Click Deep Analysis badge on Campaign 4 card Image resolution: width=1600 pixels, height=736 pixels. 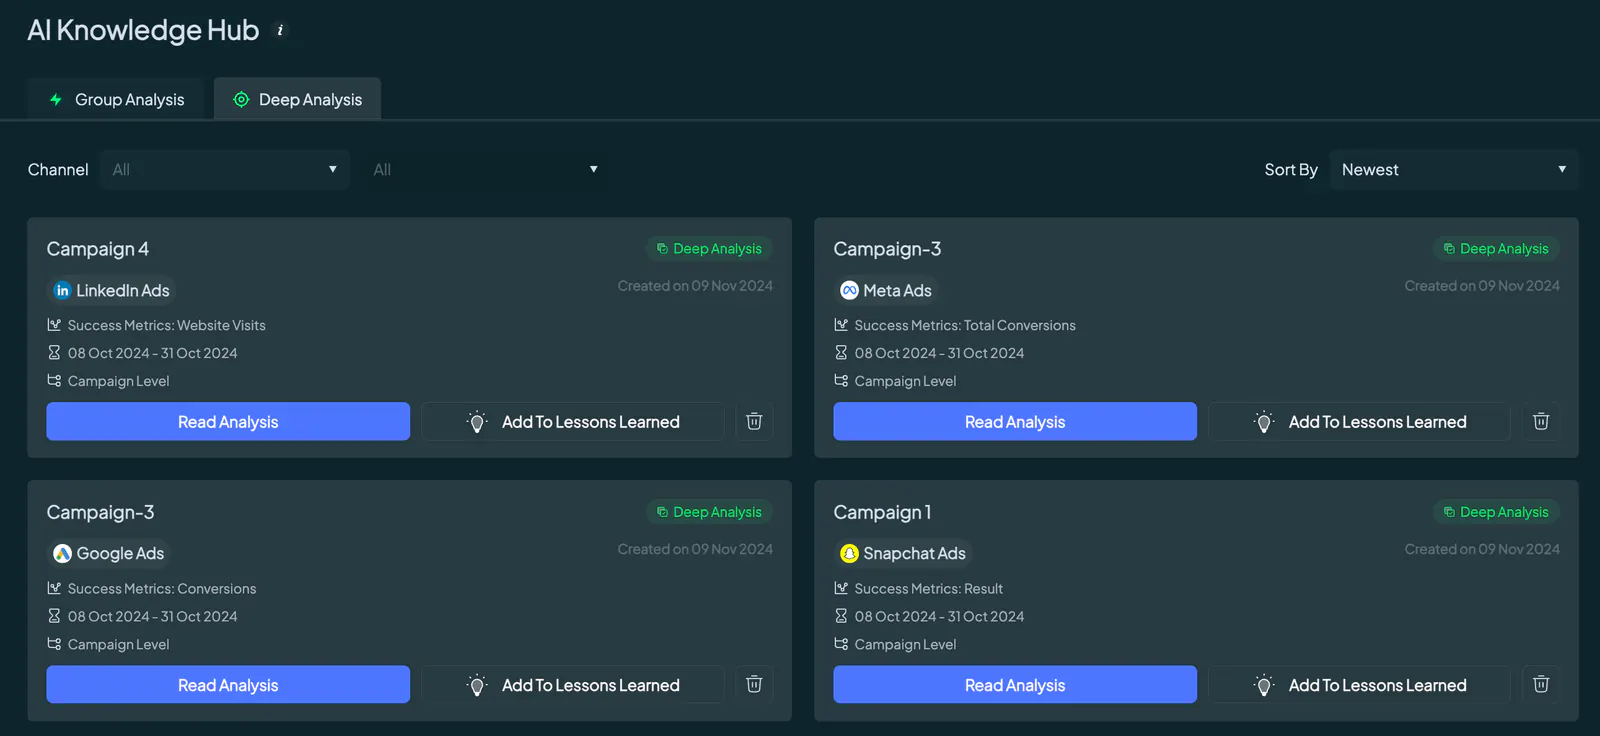709,248
